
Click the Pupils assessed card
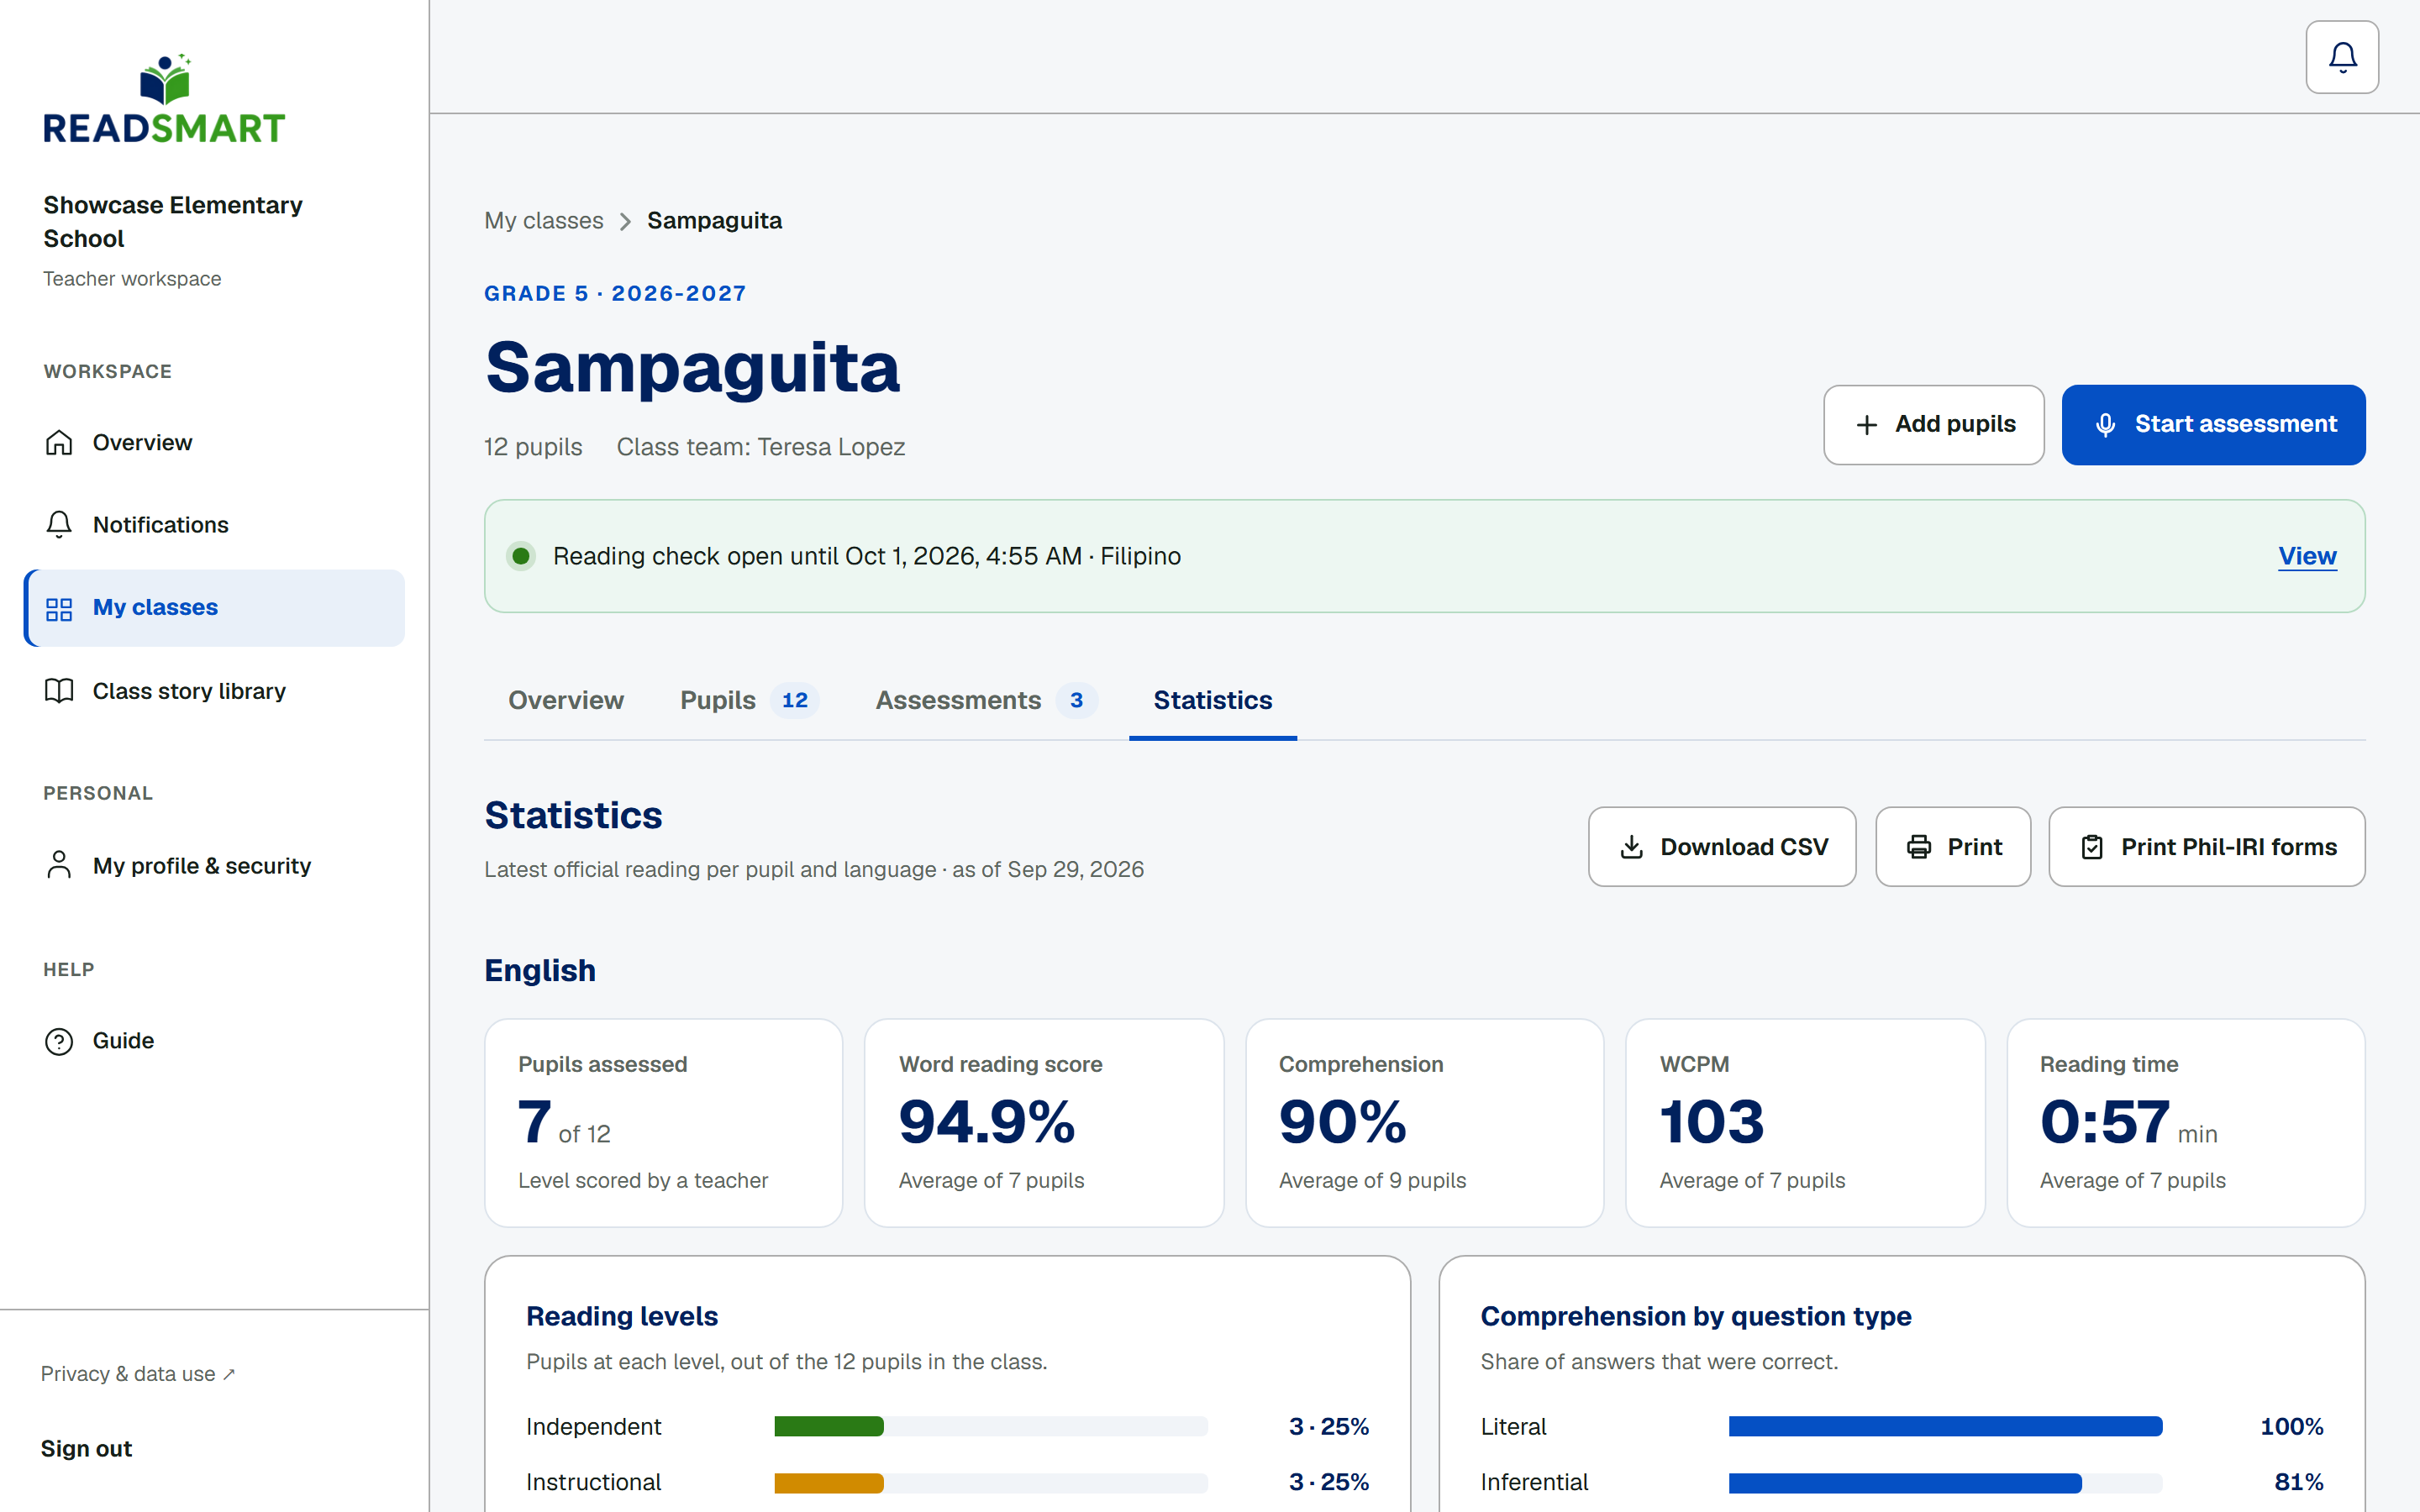[663, 1122]
